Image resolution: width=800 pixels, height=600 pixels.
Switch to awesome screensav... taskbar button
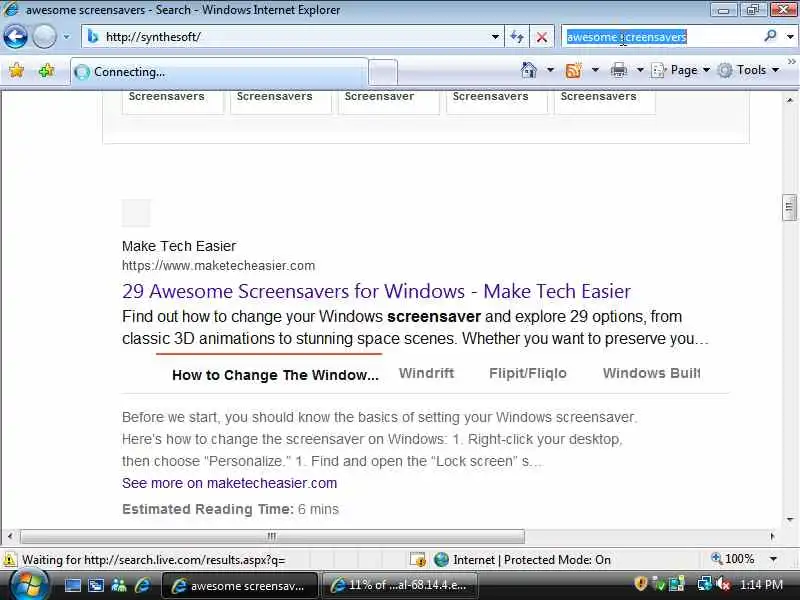(x=239, y=586)
